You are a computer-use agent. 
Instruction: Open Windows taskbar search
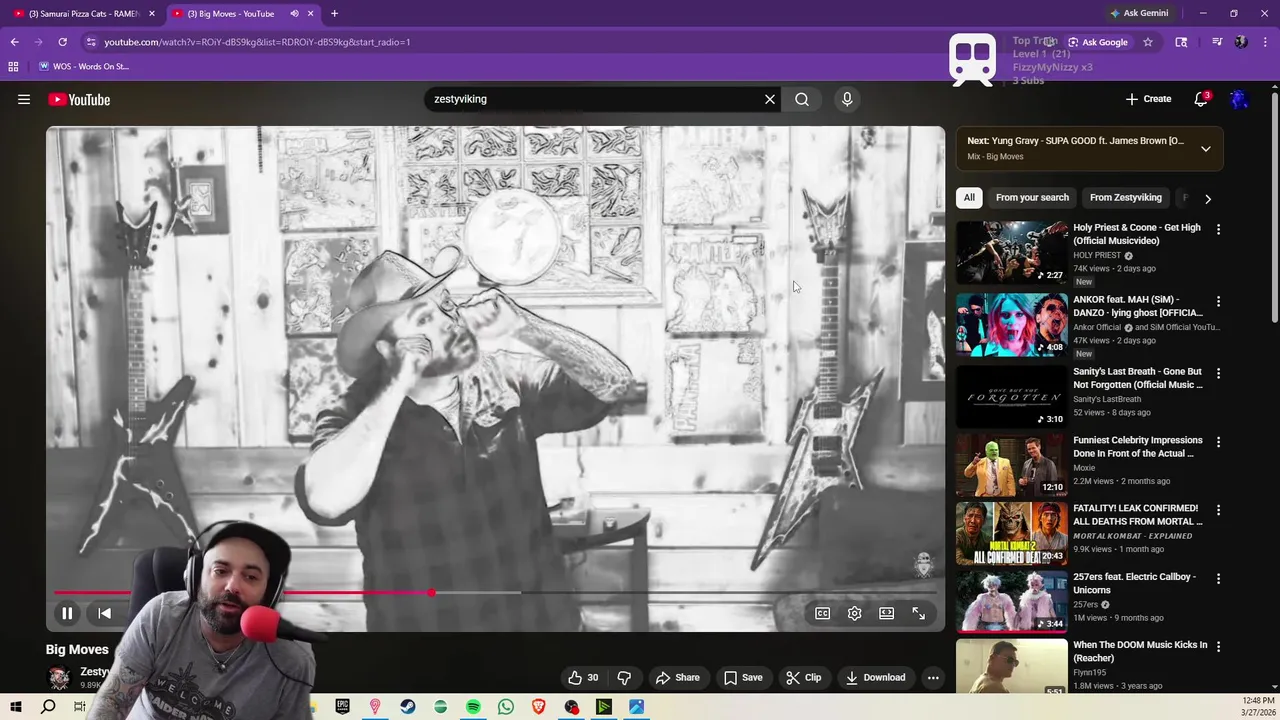coord(48,707)
